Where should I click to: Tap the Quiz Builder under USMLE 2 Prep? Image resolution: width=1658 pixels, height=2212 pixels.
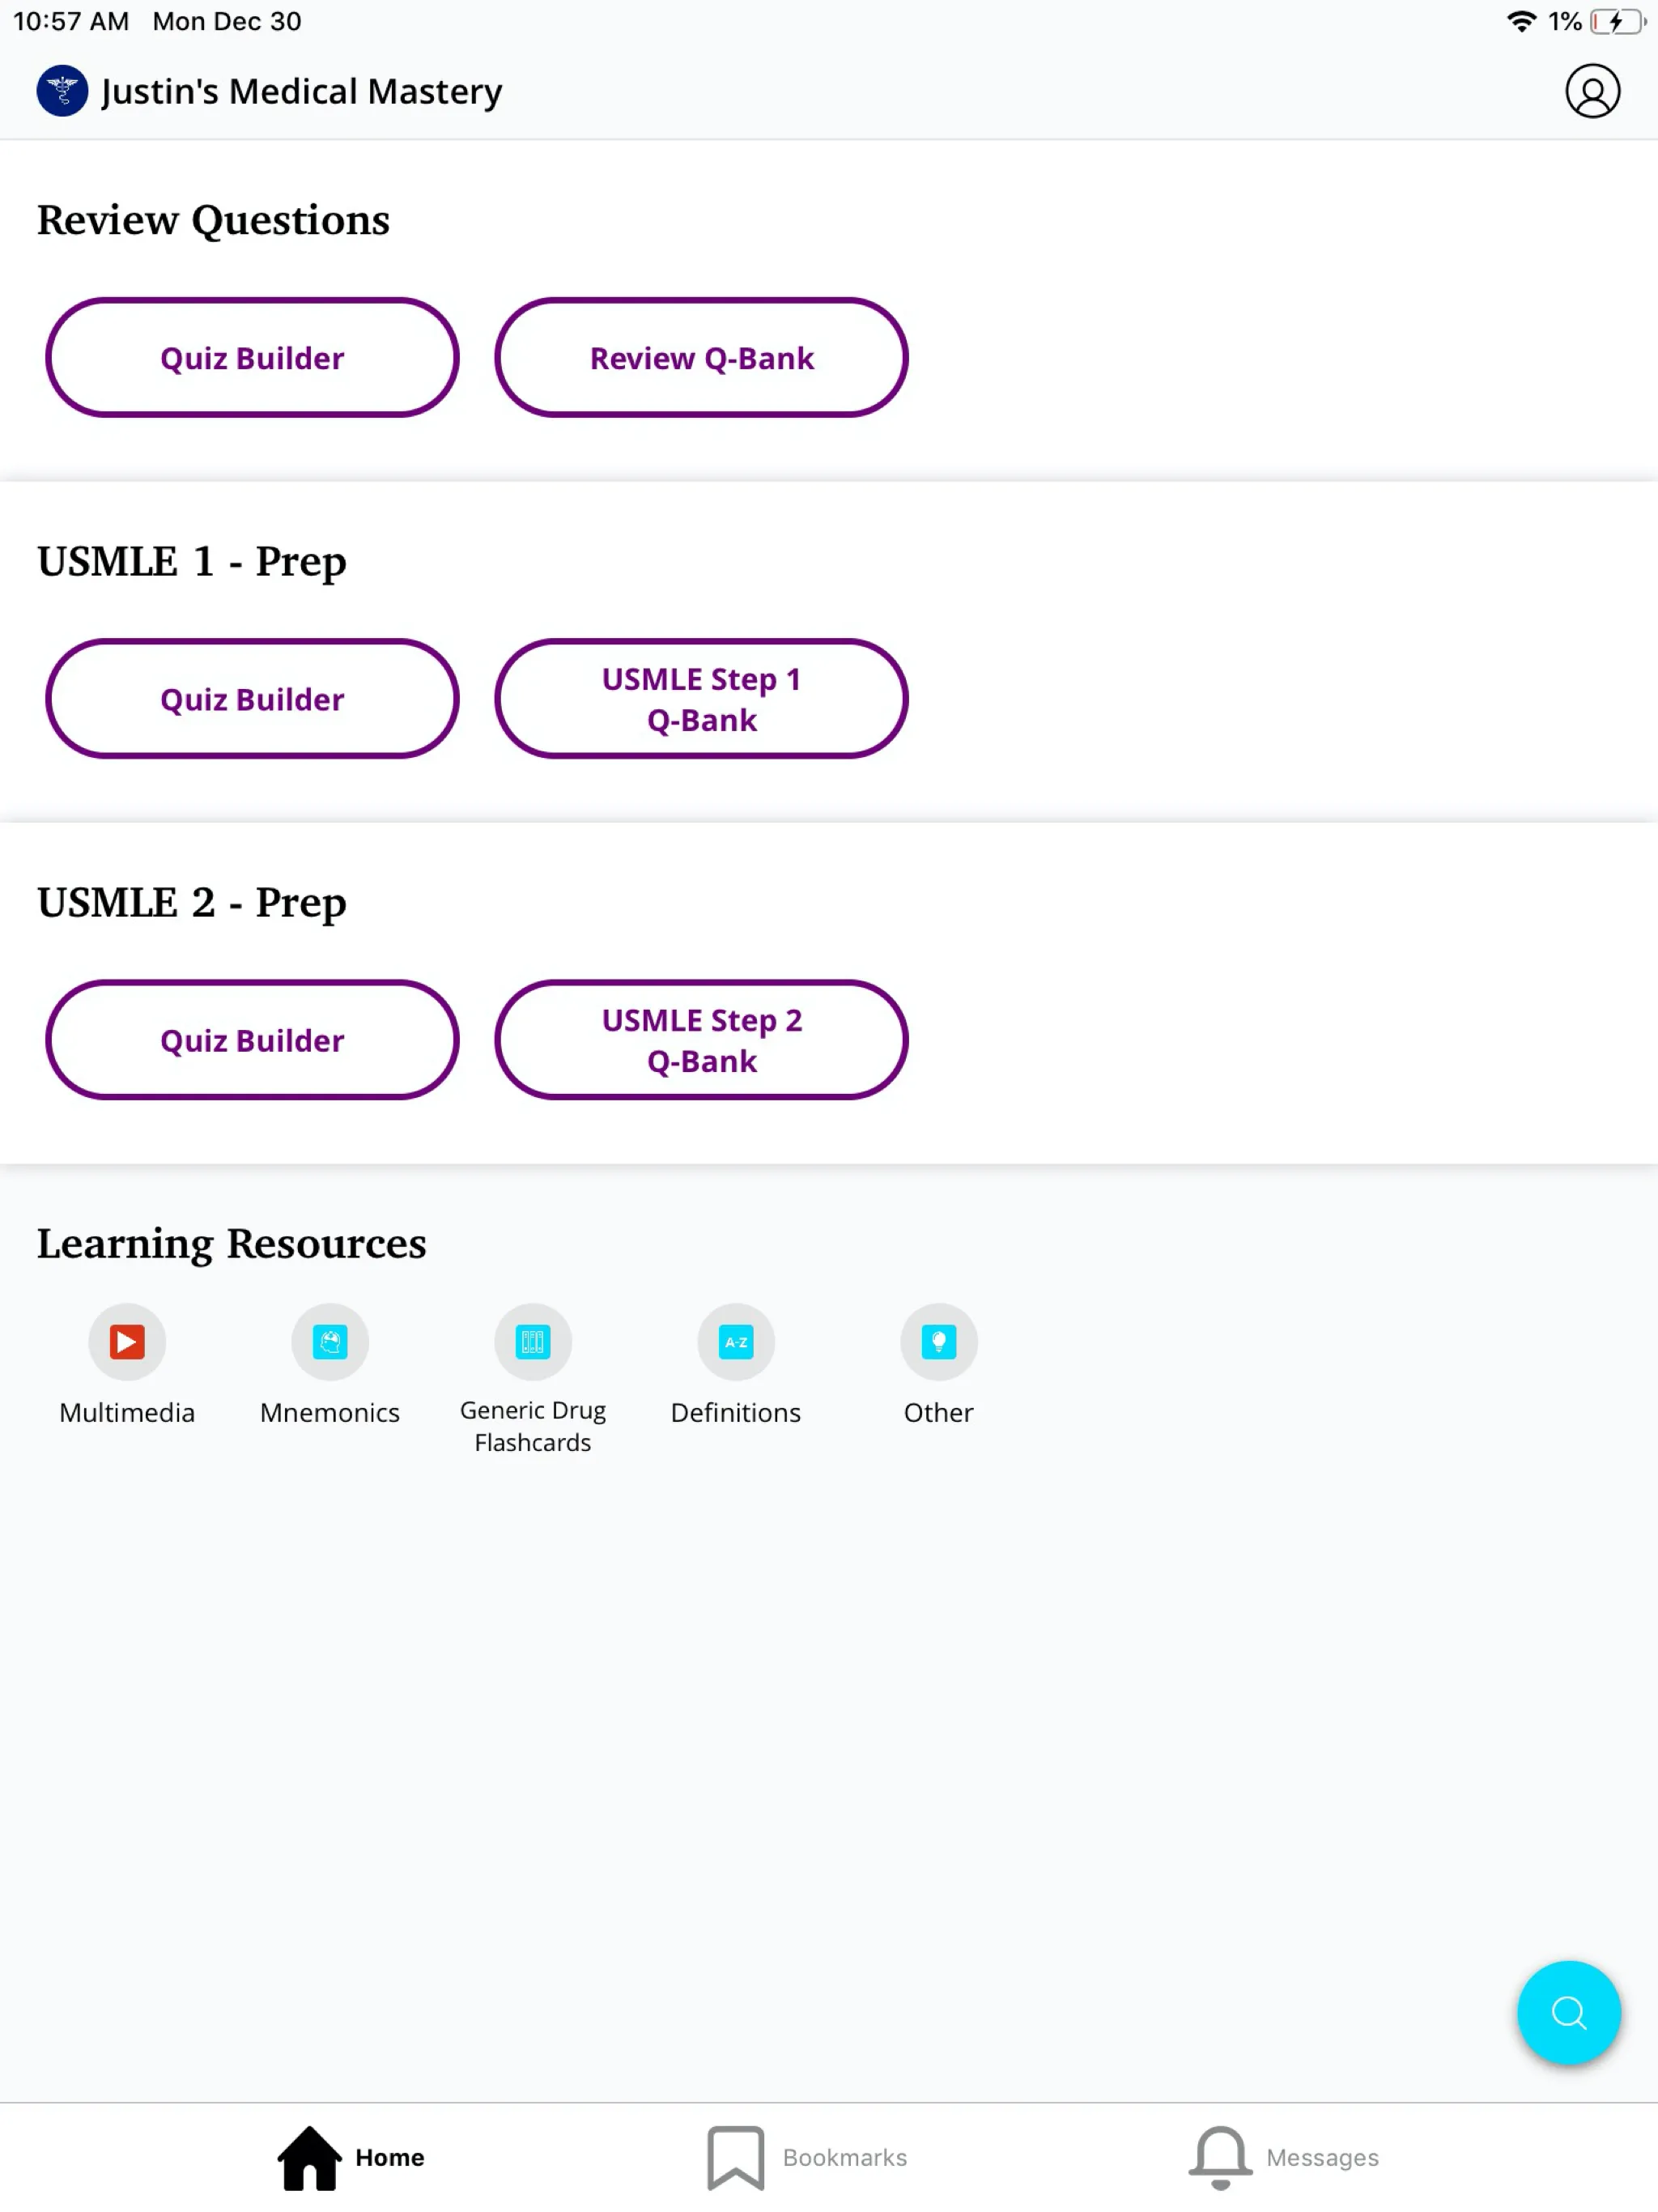(x=253, y=1040)
